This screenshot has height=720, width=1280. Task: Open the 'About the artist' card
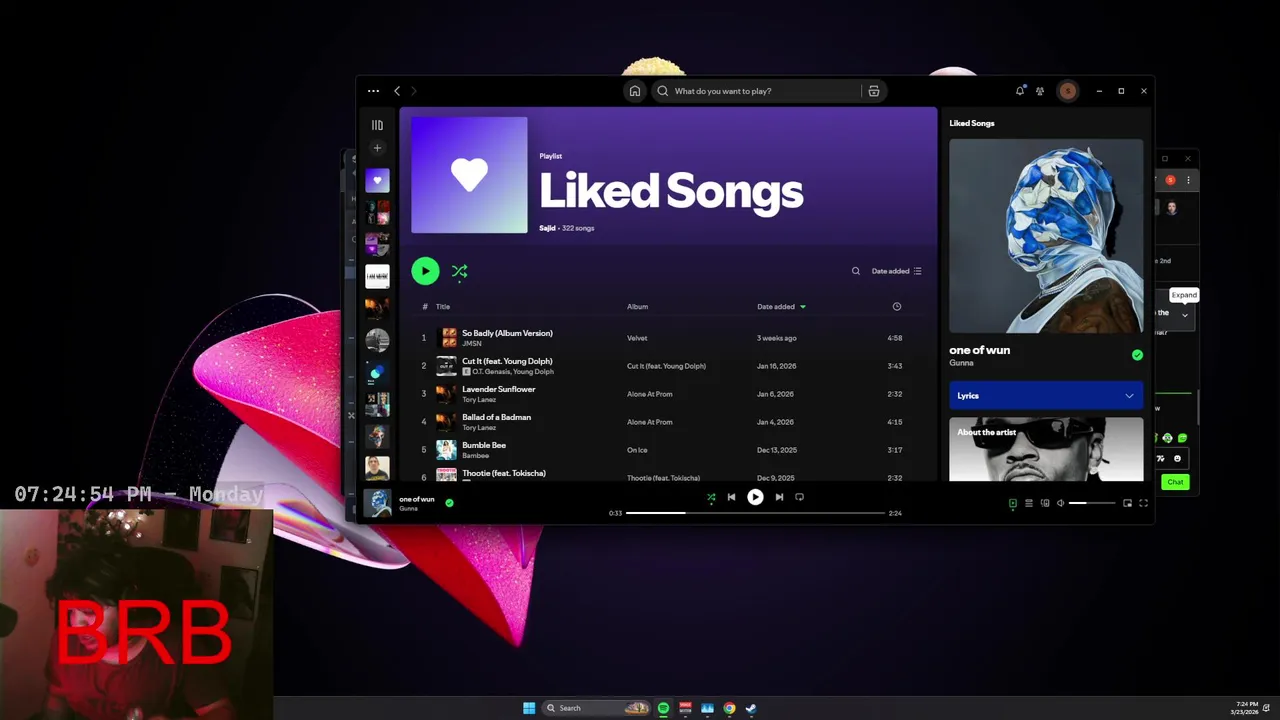pos(1046,449)
